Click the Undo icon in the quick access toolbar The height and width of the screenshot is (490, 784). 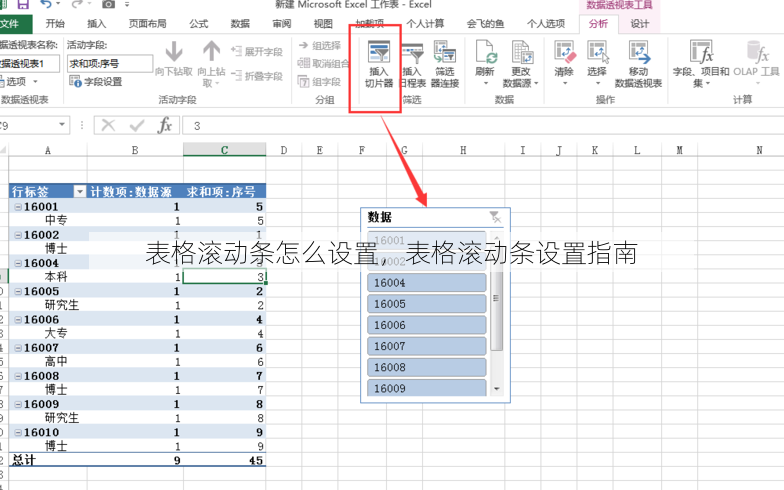(x=46, y=4)
